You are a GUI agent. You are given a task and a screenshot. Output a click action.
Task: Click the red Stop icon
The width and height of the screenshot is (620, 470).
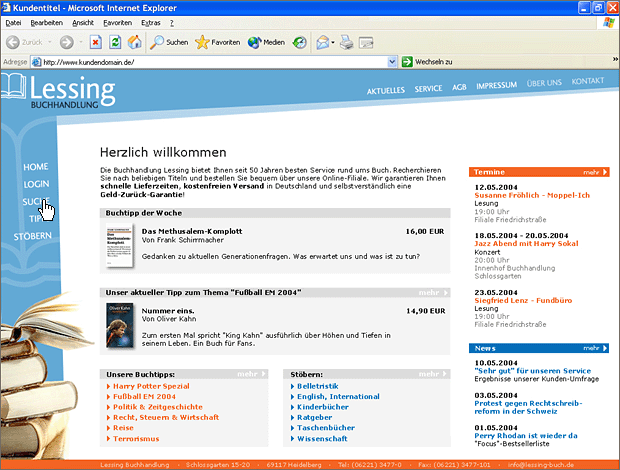pos(95,42)
